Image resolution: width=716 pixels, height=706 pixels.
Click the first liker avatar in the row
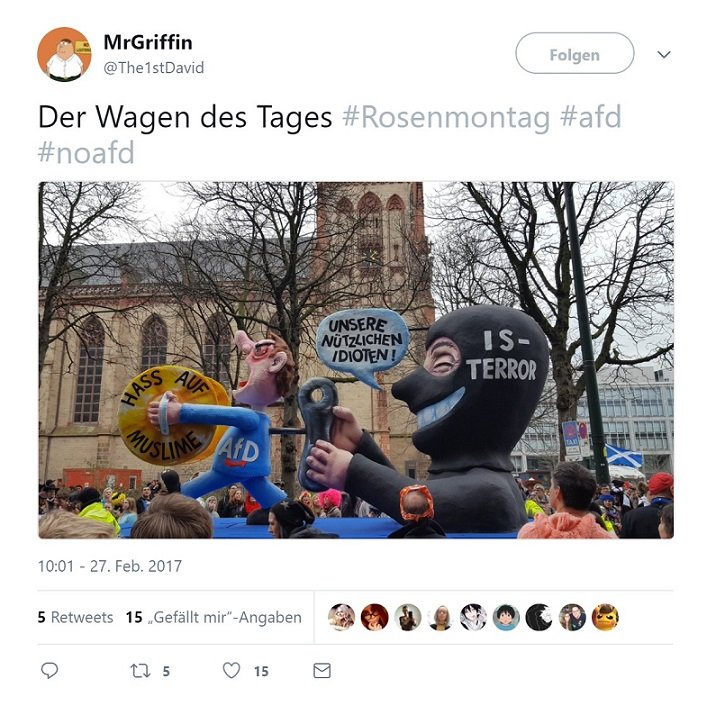coord(342,617)
